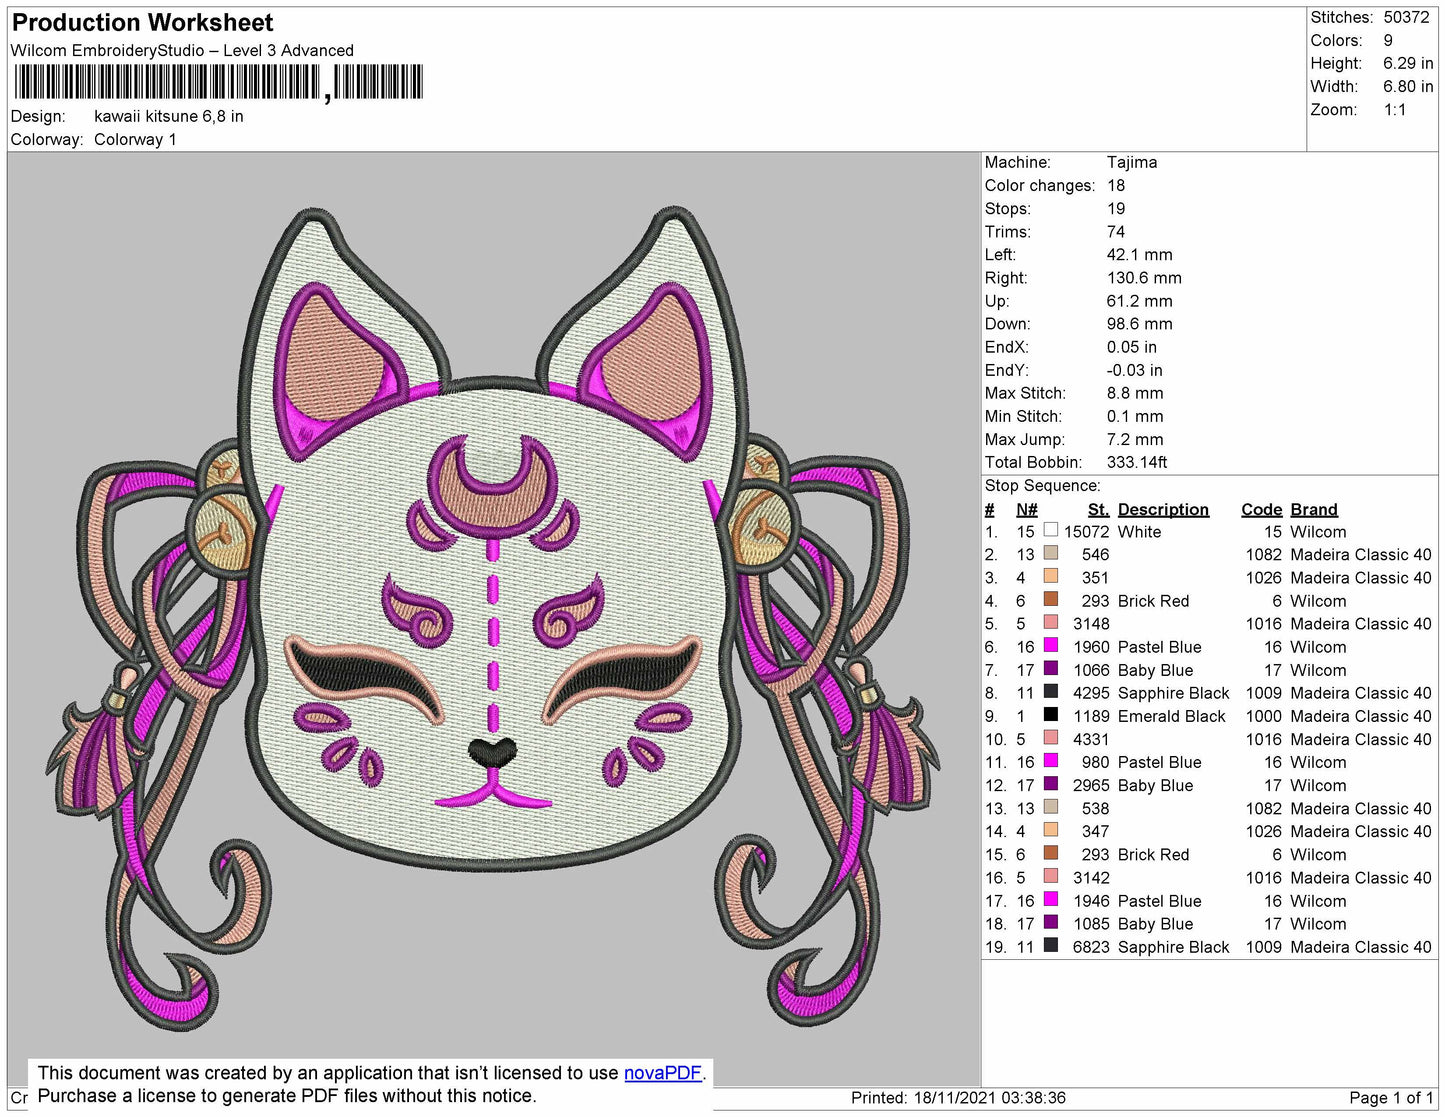Image resolution: width=1445 pixels, height=1117 pixels.
Task: Click the peach swatch in stop 3
Action: 1051,577
